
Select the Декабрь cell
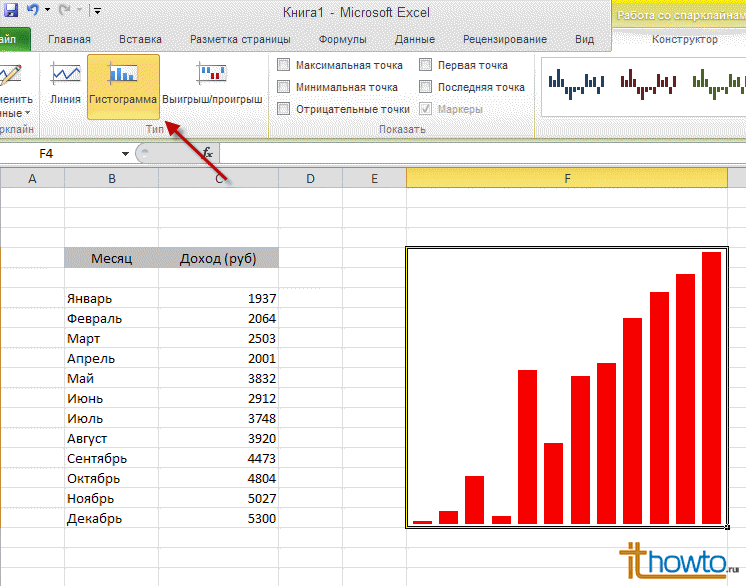point(112,518)
